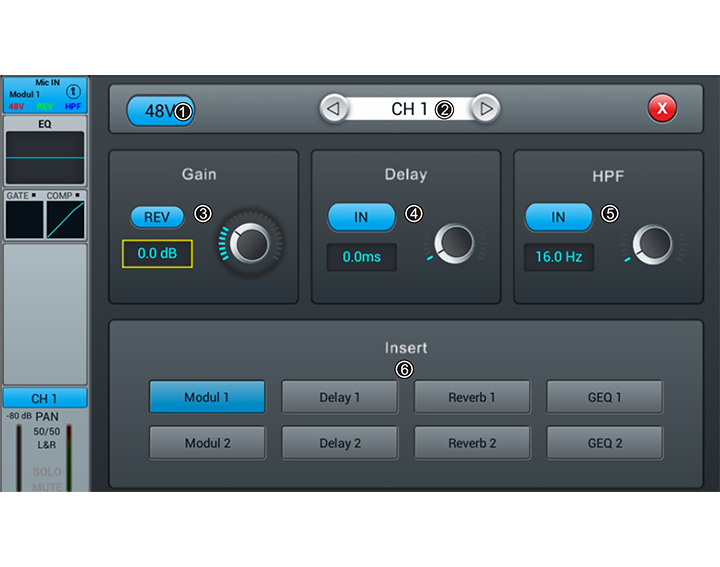
Task: Toggle the HPF IN switch
Action: click(558, 217)
